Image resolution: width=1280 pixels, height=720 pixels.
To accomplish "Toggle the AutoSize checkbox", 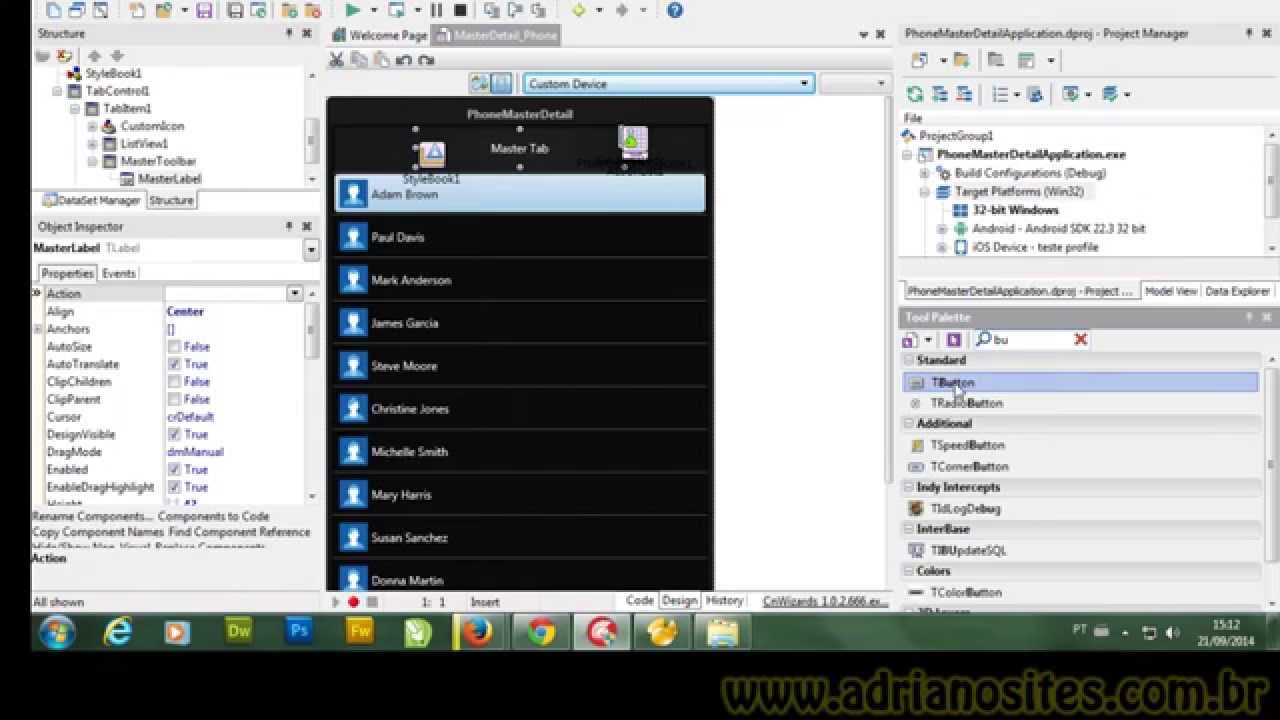I will tap(174, 347).
